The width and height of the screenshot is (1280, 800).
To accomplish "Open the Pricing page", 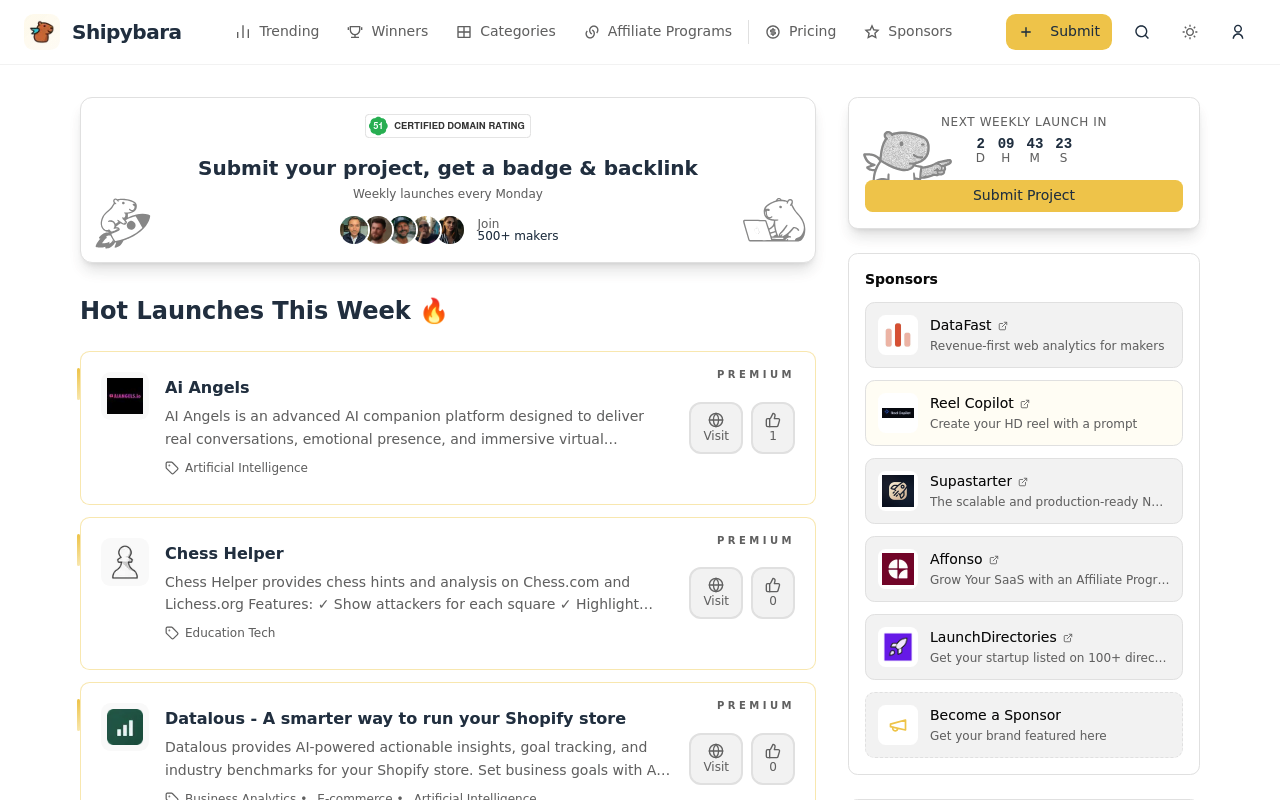I will (800, 32).
